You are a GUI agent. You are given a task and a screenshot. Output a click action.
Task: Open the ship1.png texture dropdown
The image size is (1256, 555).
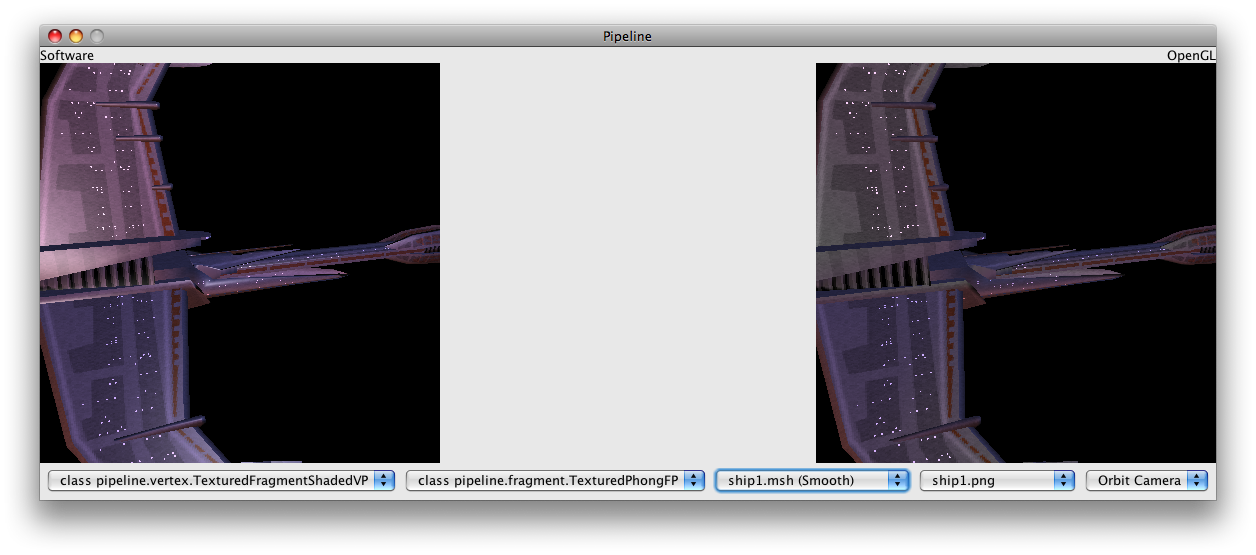[988, 481]
